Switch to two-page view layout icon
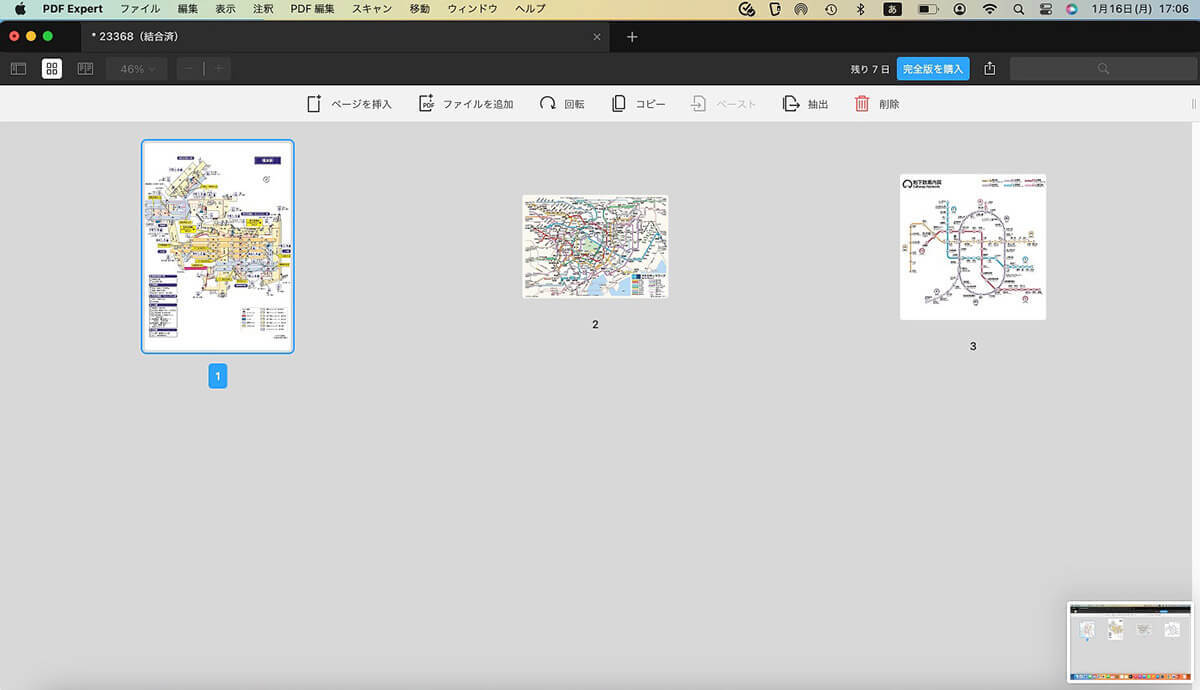The height and width of the screenshot is (690, 1200). coord(85,69)
